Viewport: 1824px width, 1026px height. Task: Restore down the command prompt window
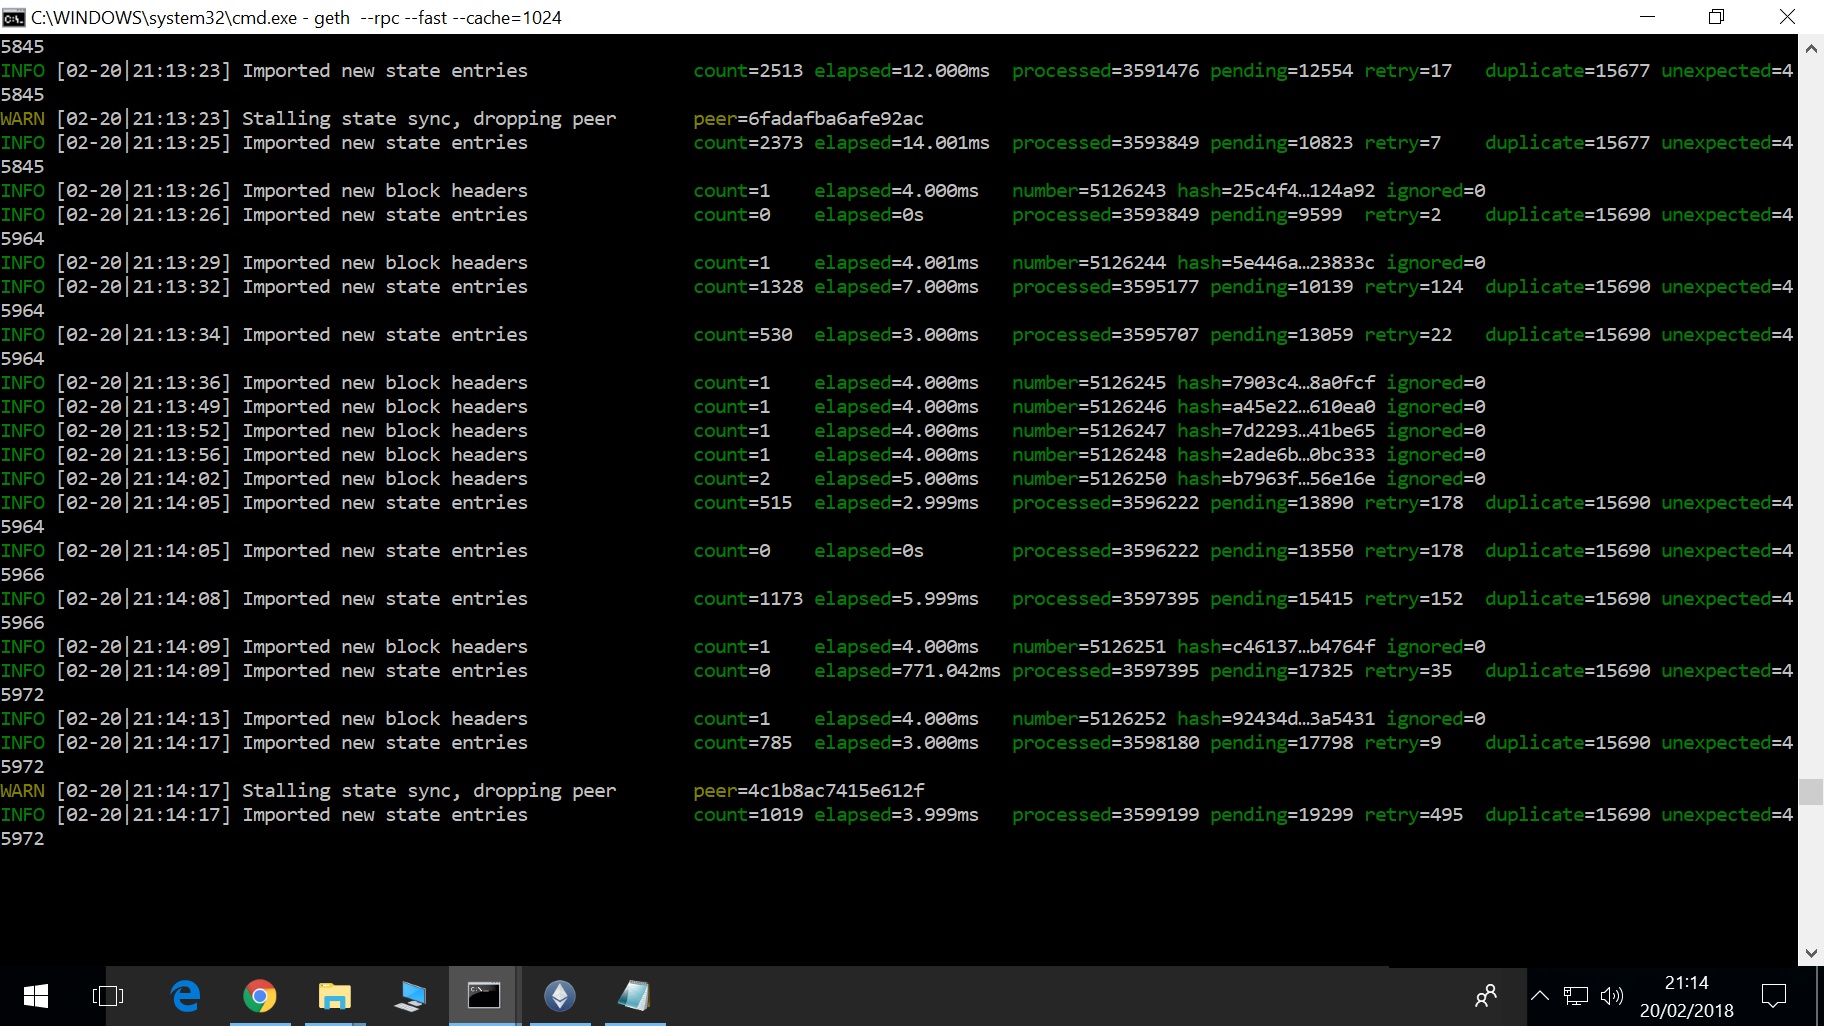point(1718,17)
